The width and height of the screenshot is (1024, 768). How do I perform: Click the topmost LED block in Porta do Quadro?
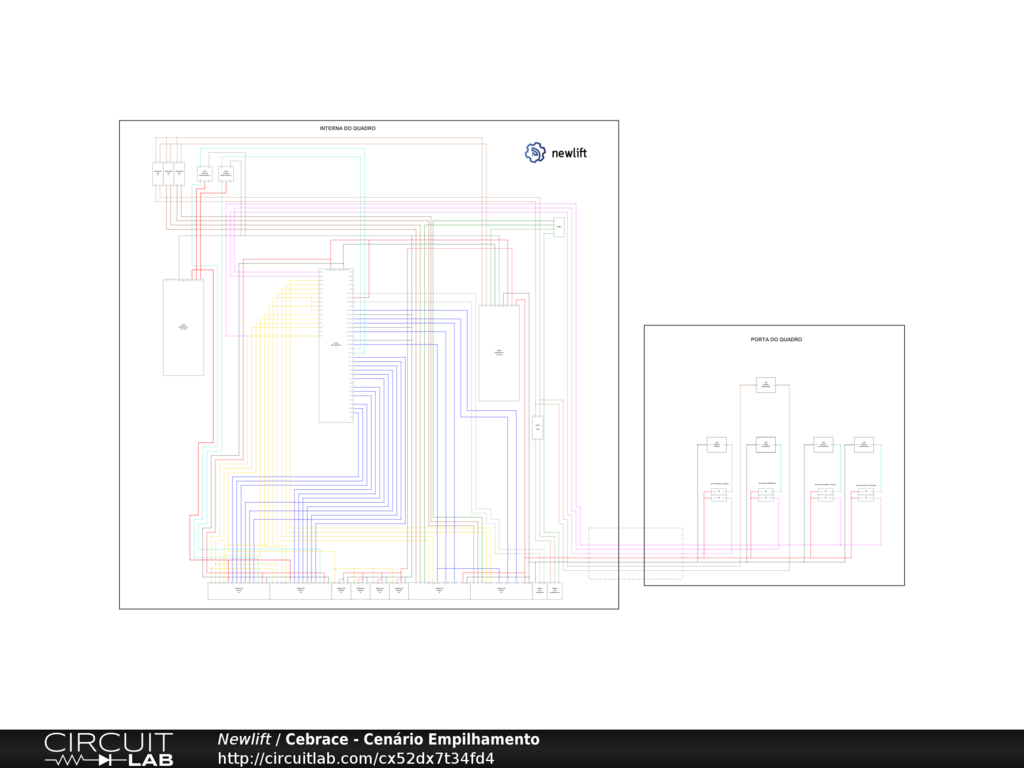coord(766,385)
